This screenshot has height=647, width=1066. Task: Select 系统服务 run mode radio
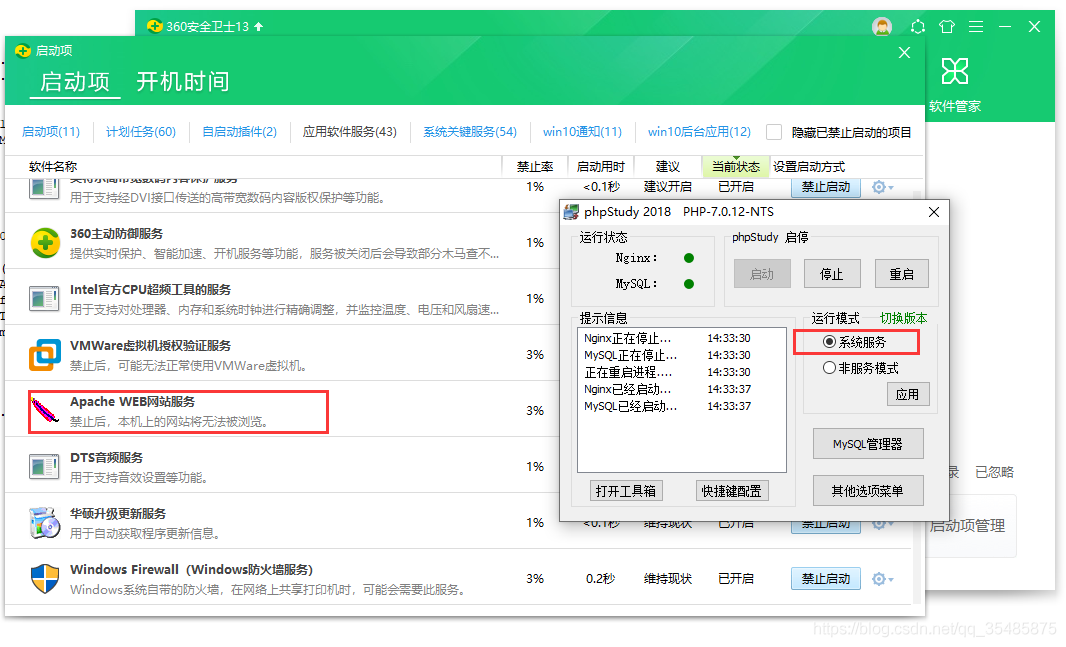(829, 342)
